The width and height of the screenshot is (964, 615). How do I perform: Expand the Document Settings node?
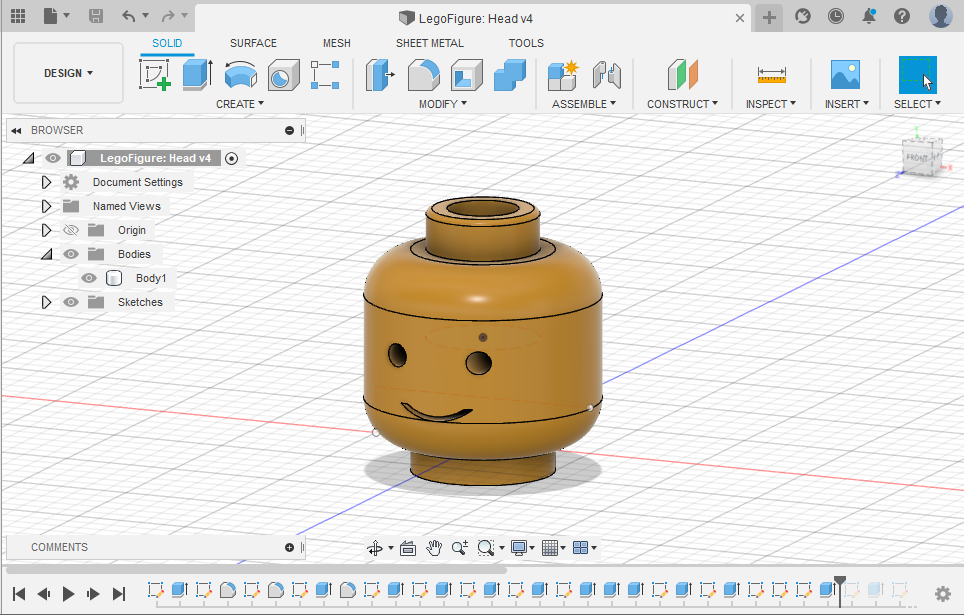[46, 182]
